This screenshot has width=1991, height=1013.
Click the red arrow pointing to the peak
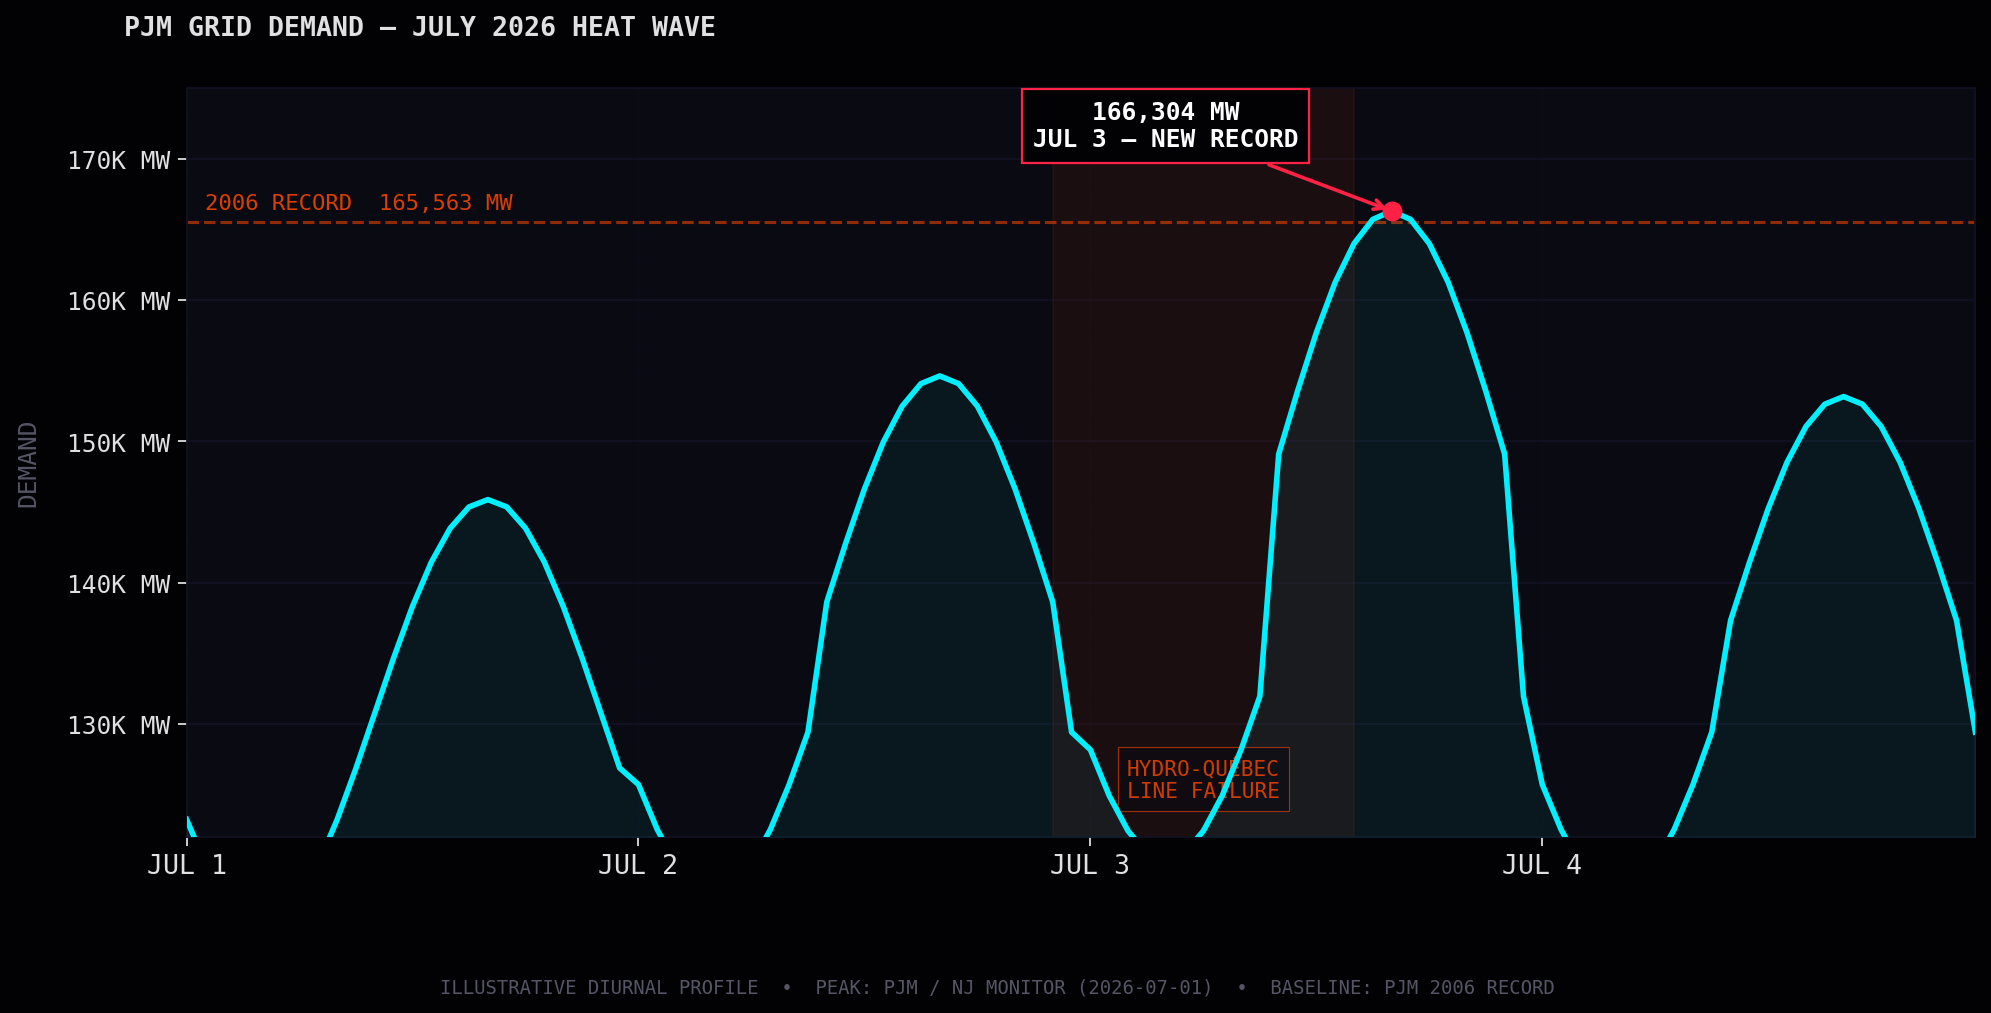1327,186
